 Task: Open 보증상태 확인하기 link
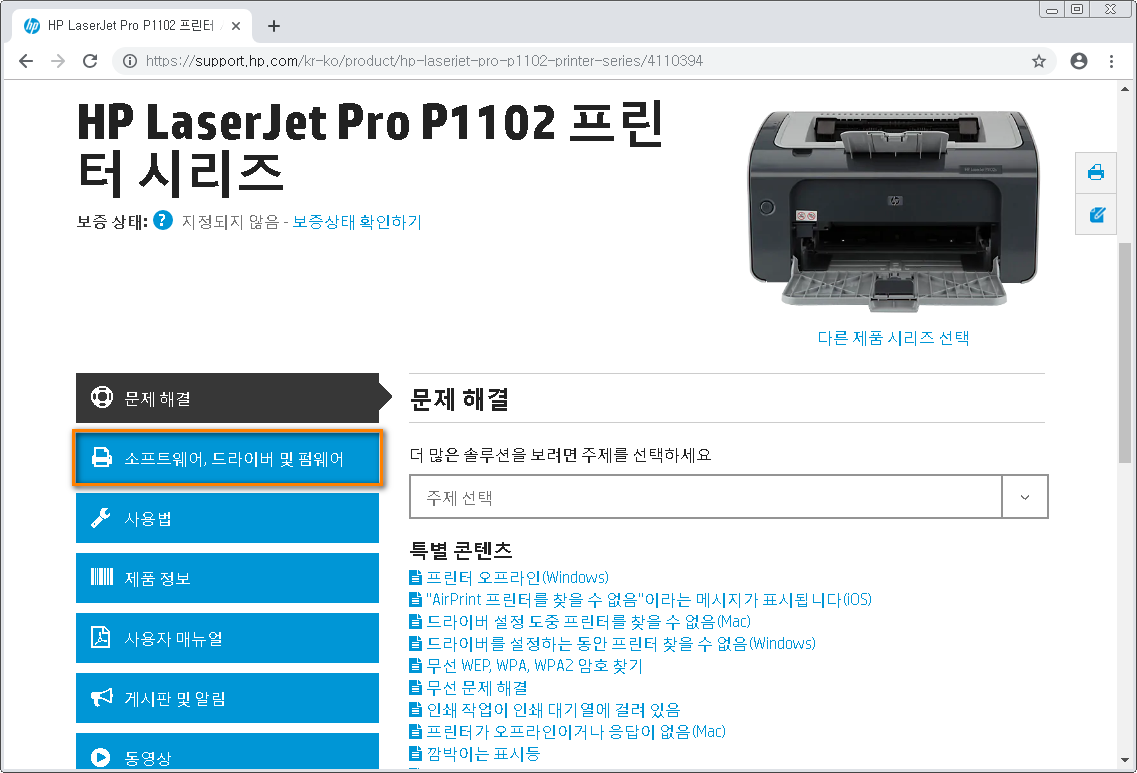357,222
